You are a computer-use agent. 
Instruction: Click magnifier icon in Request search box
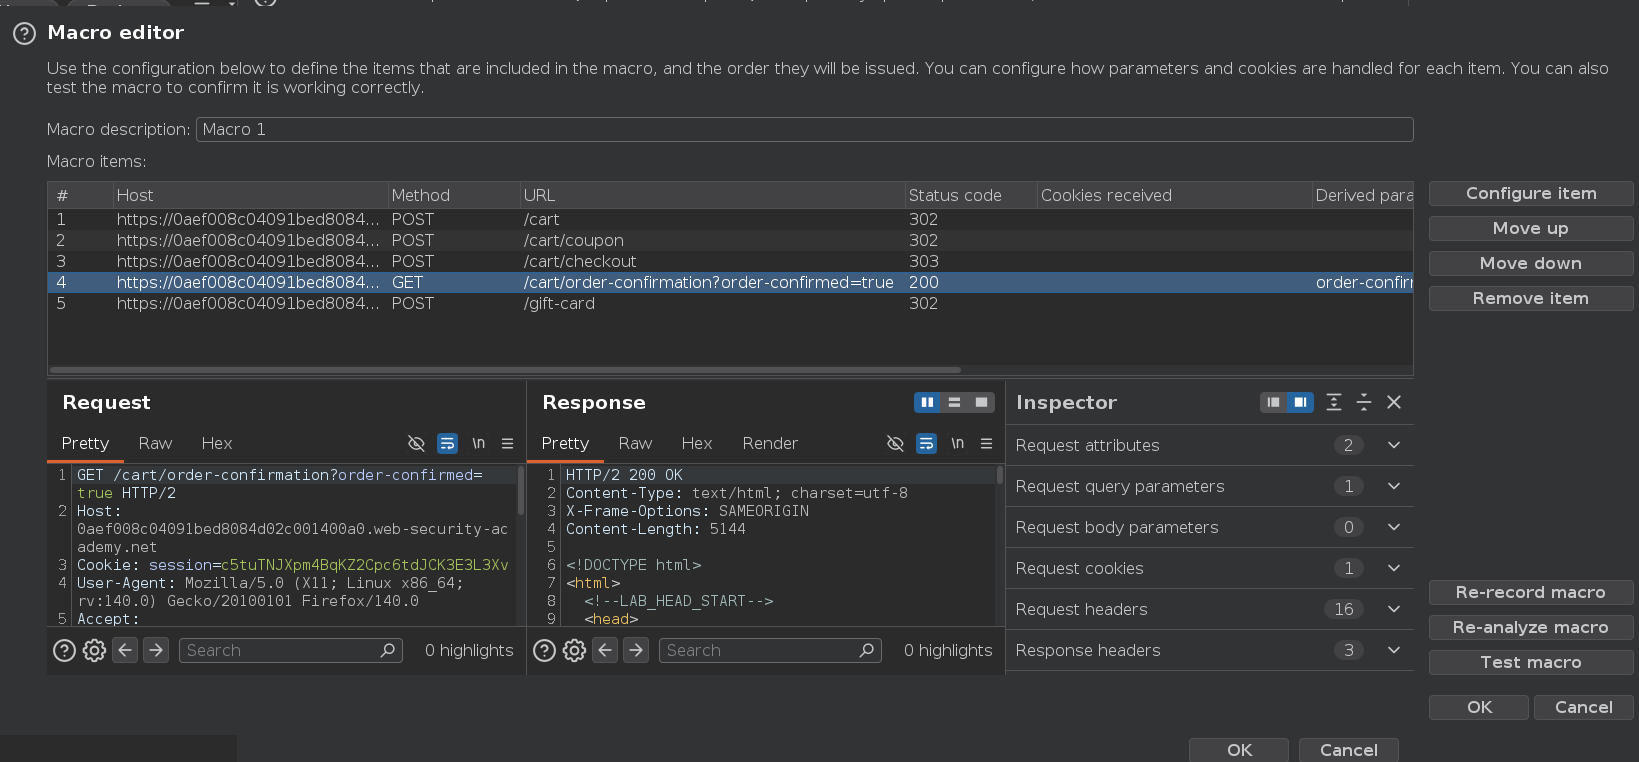pos(388,650)
